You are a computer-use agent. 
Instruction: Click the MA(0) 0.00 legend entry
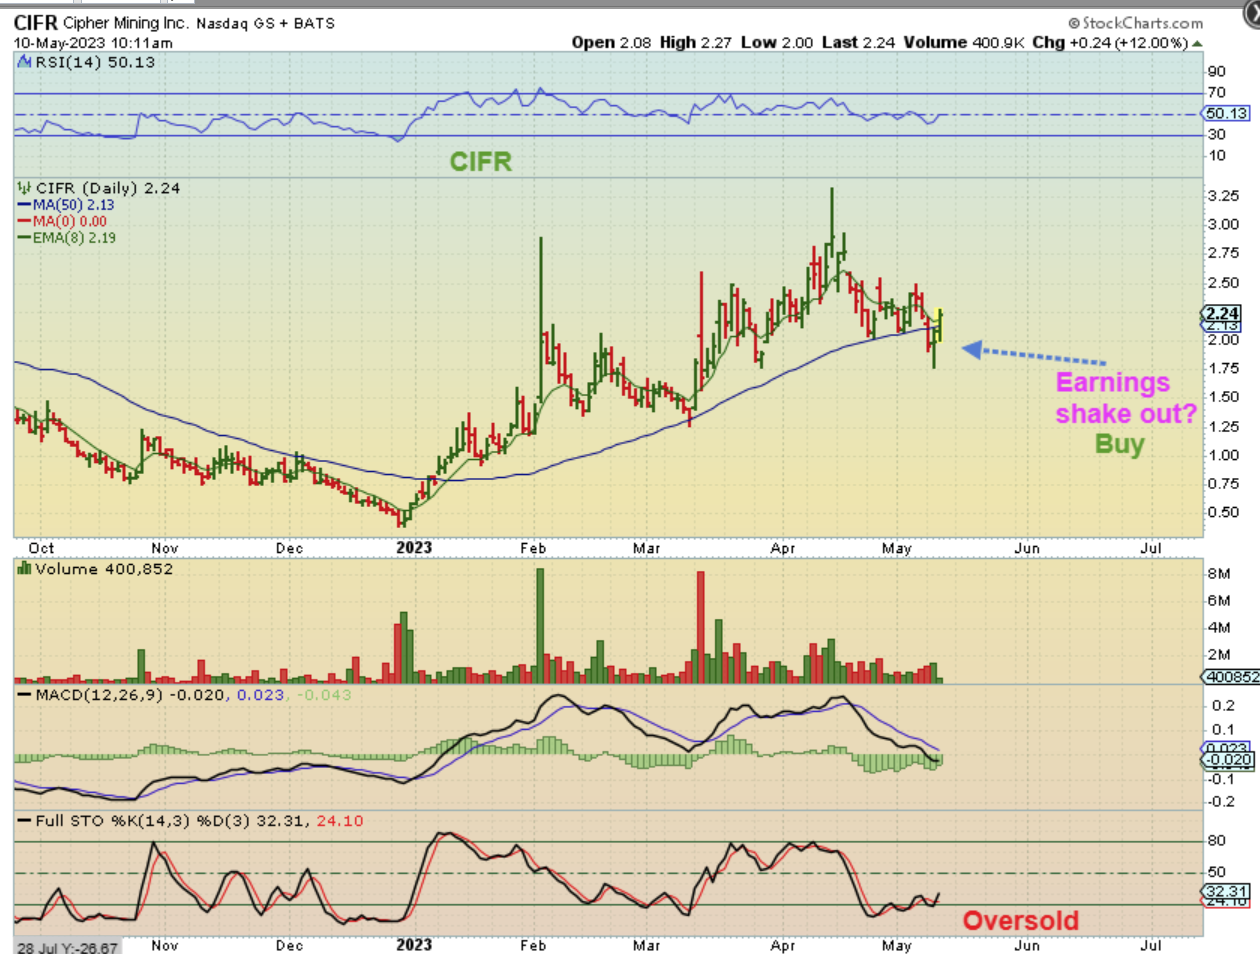69,222
